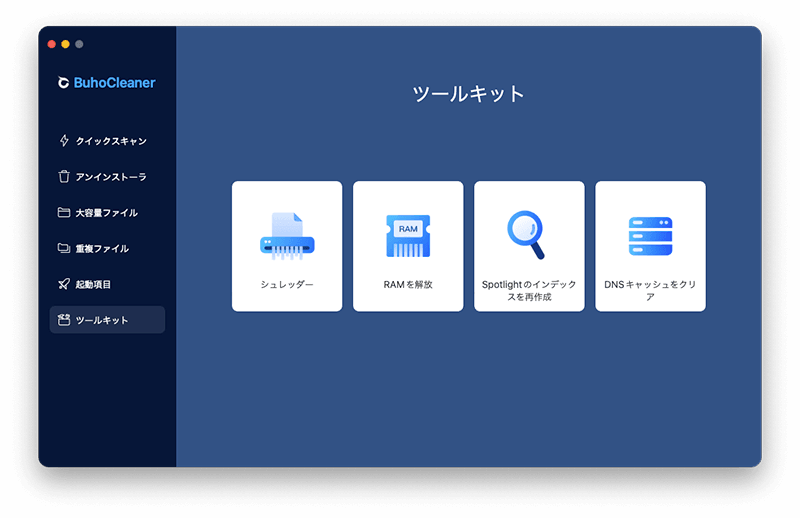This screenshot has height=518, width=800.
Task: Open DNSキャッシュをクリア card
Action: point(651,246)
